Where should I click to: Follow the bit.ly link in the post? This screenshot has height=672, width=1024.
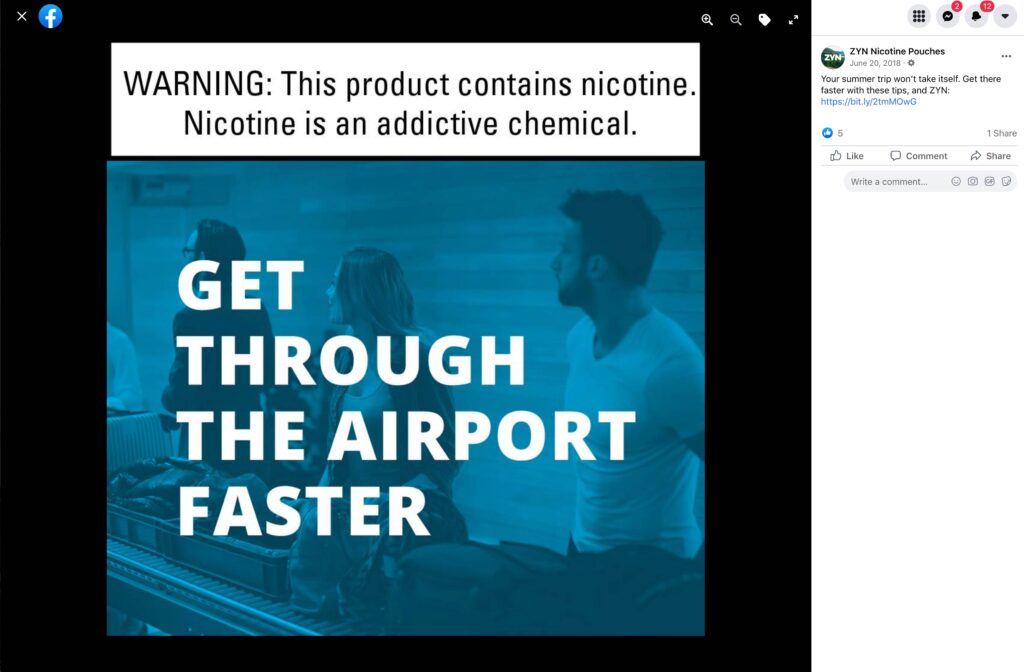tap(868, 102)
